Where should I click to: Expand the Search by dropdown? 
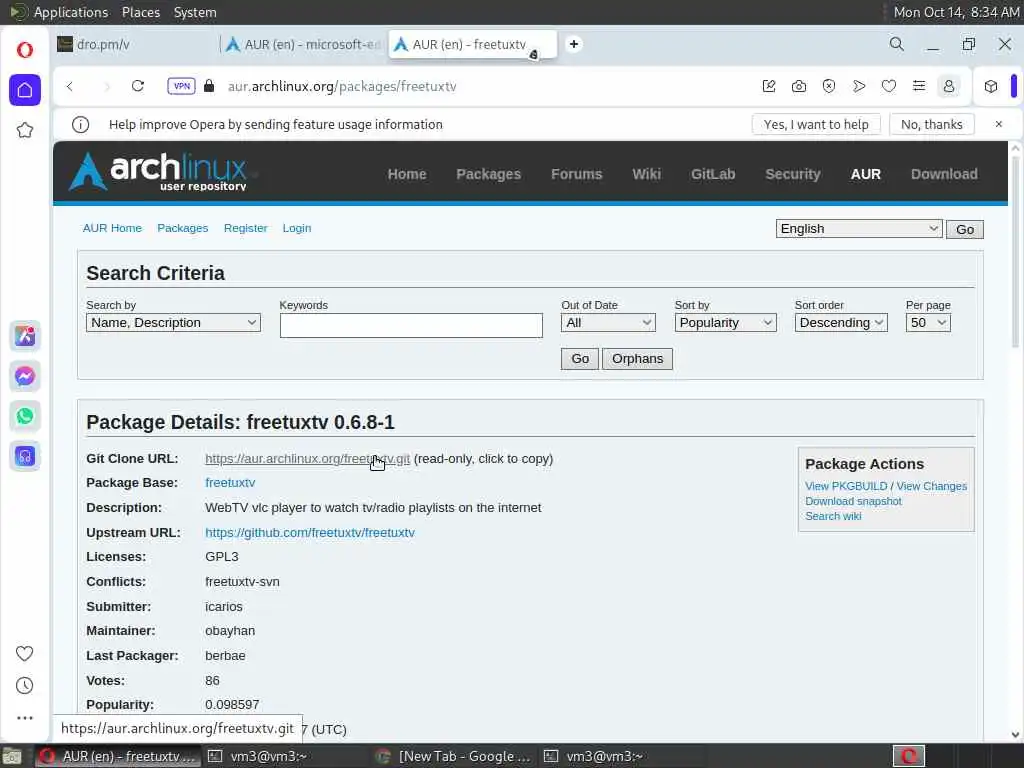(x=173, y=323)
